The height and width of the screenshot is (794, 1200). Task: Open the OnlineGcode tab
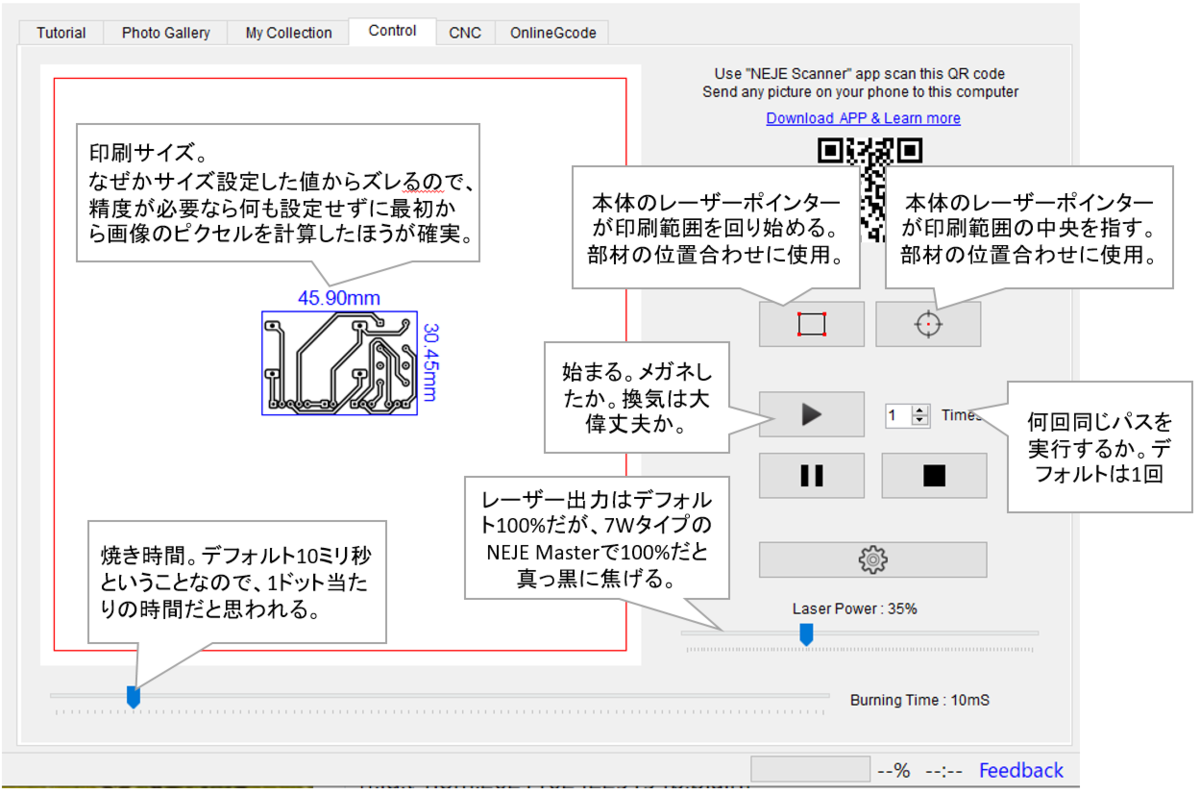(x=552, y=33)
